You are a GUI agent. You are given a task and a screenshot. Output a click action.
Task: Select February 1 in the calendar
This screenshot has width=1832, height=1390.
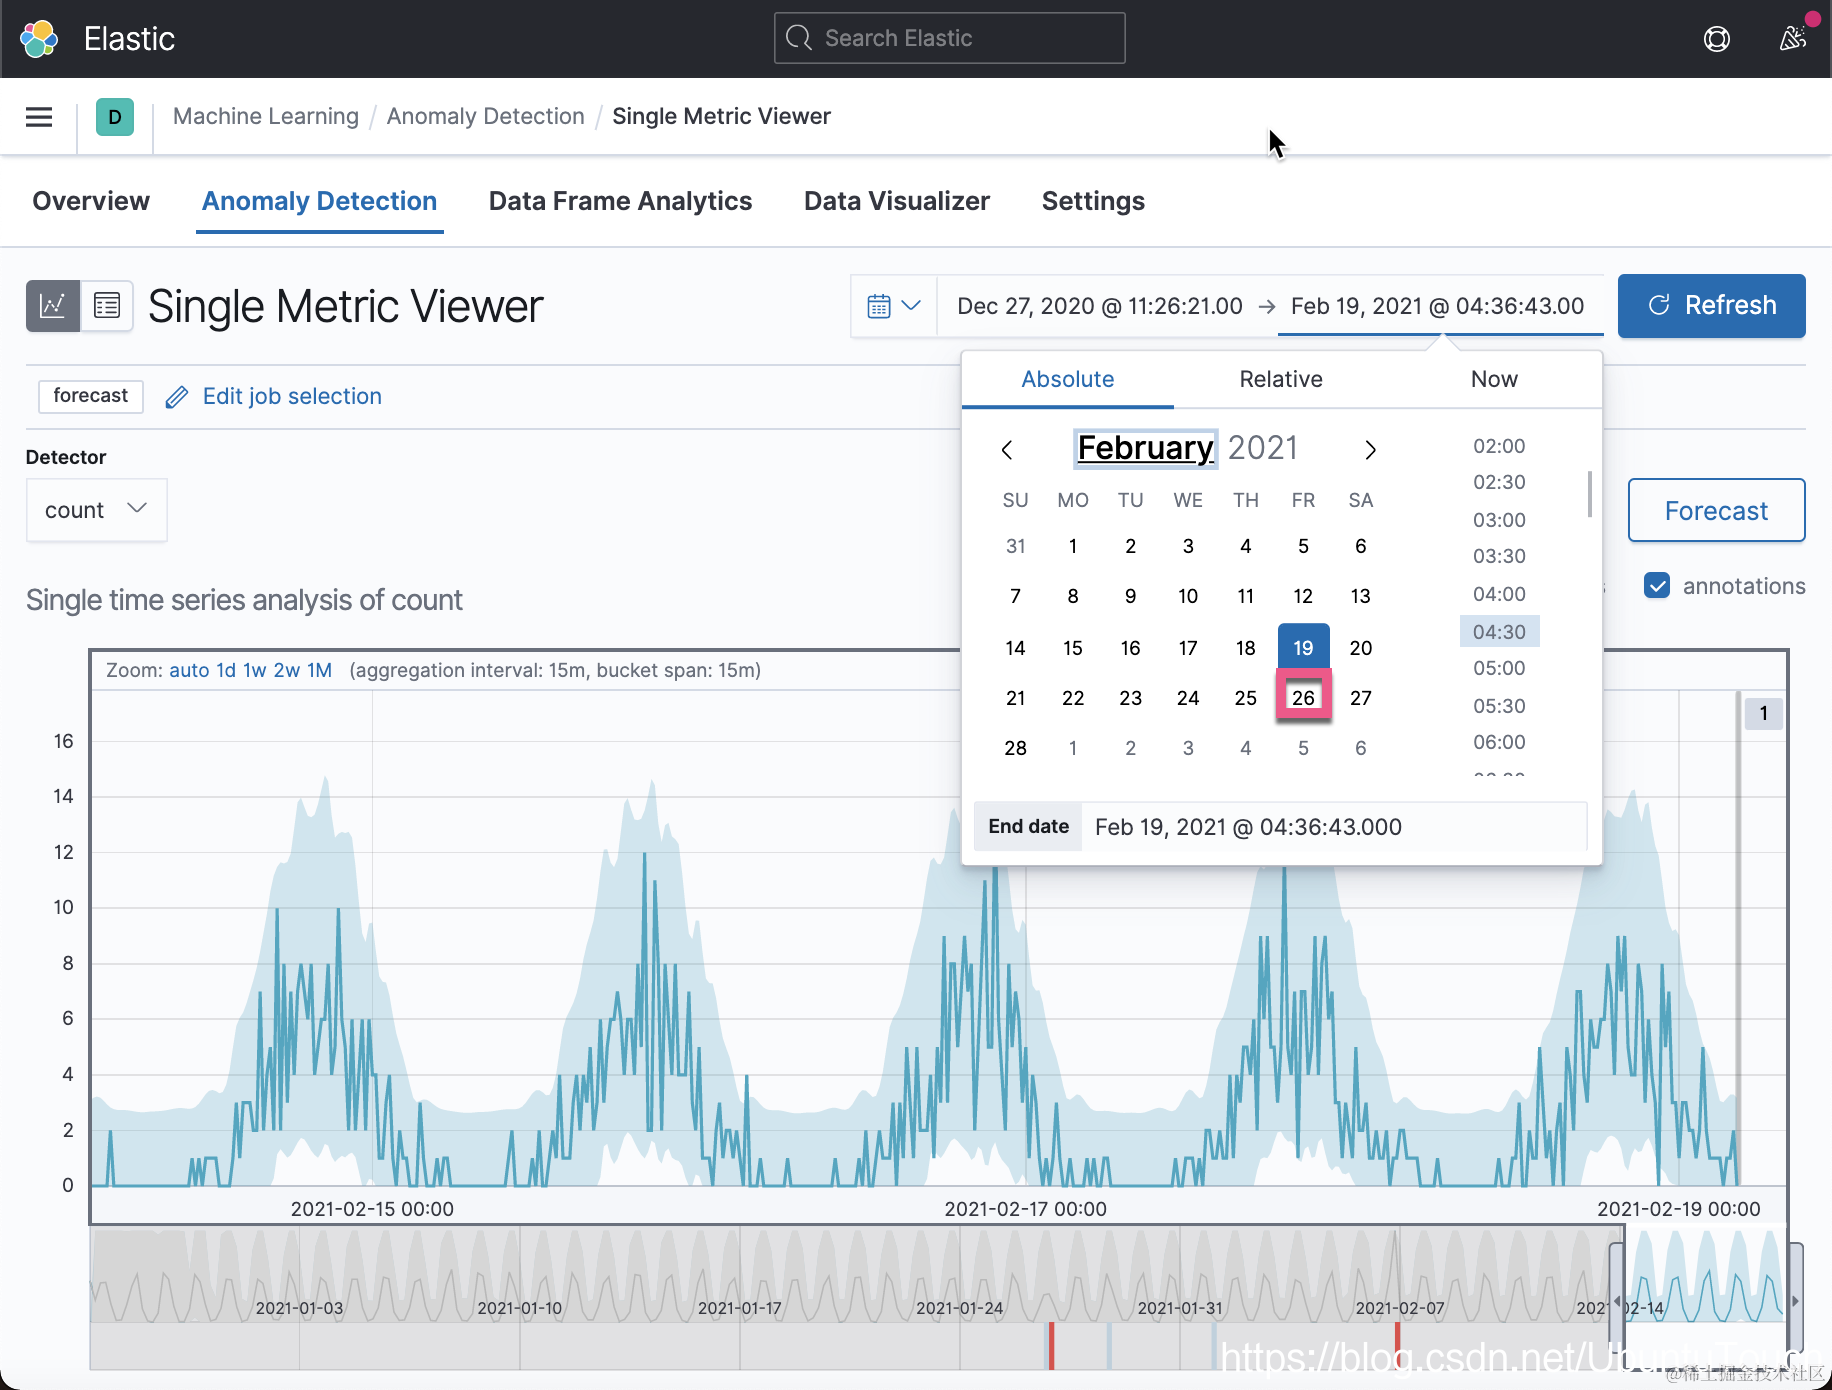pyautogui.click(x=1073, y=546)
